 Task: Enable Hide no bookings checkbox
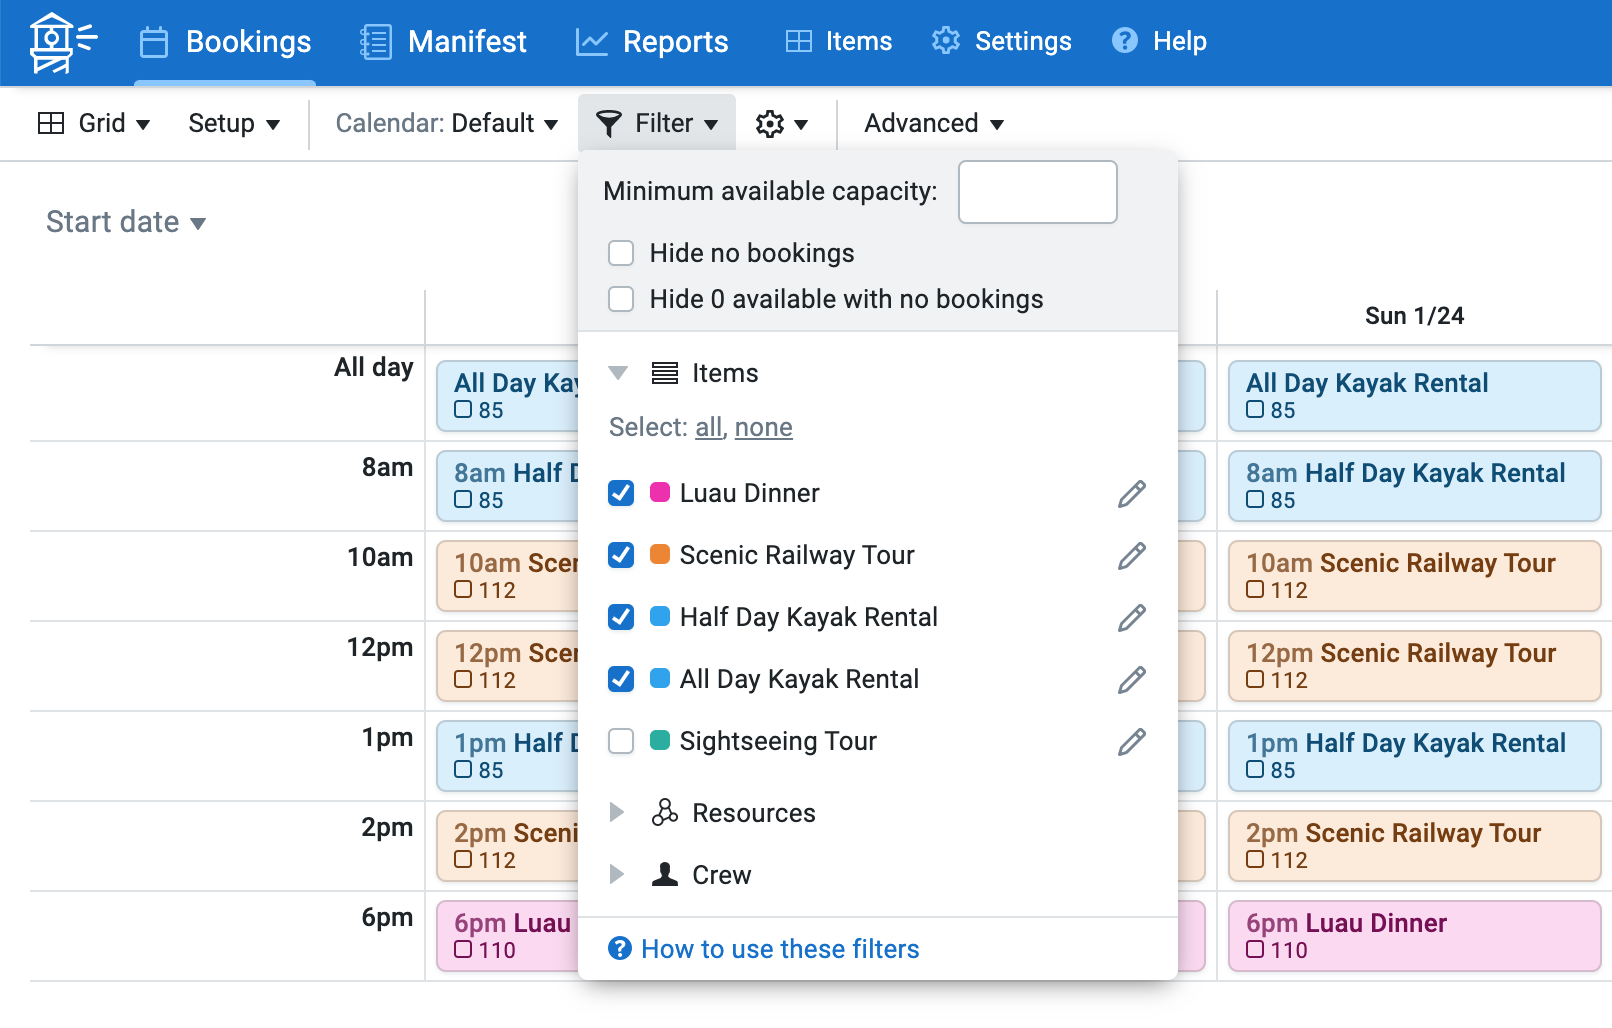(621, 253)
